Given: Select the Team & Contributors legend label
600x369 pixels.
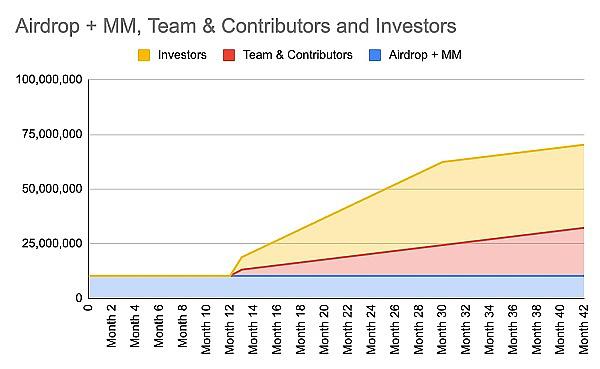Looking at the screenshot, I should pyautogui.click(x=298, y=55).
